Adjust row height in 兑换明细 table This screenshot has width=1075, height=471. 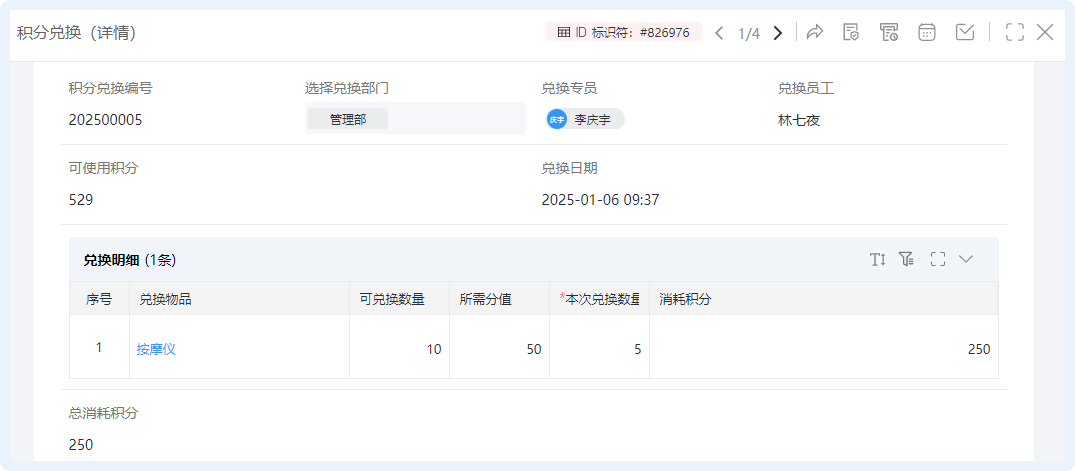(878, 259)
